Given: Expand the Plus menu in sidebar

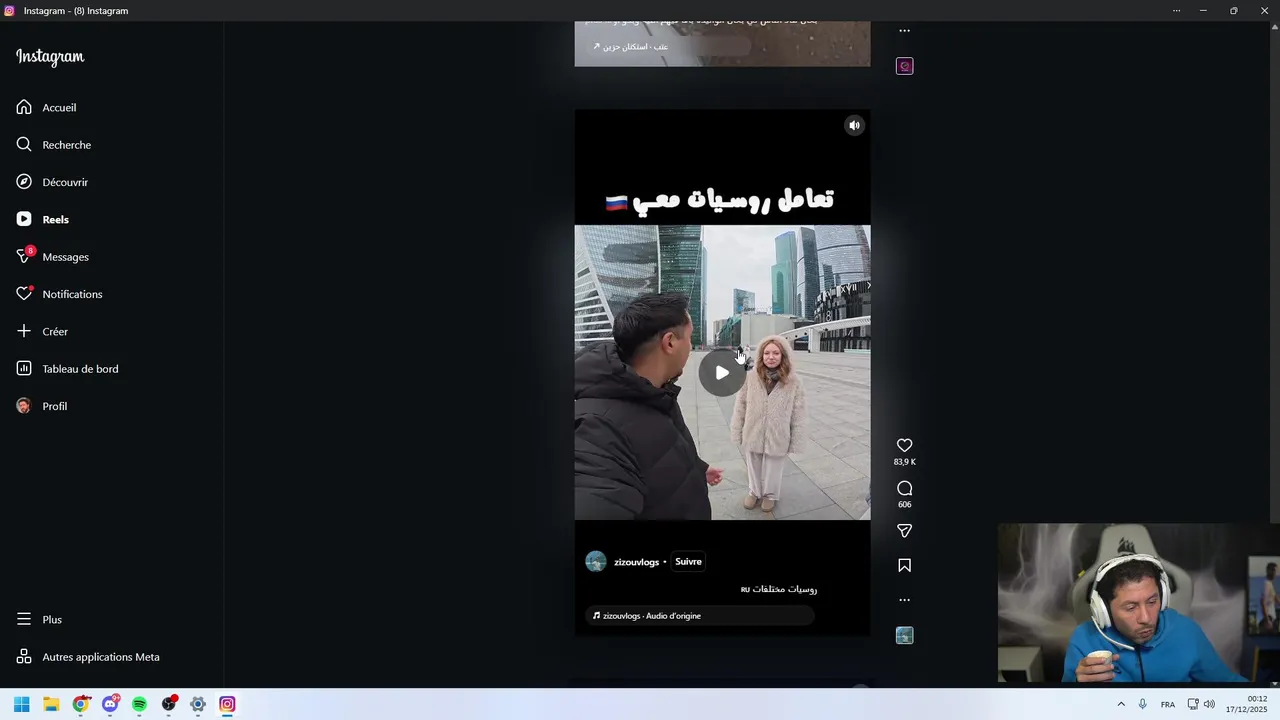Looking at the screenshot, I should point(39,619).
